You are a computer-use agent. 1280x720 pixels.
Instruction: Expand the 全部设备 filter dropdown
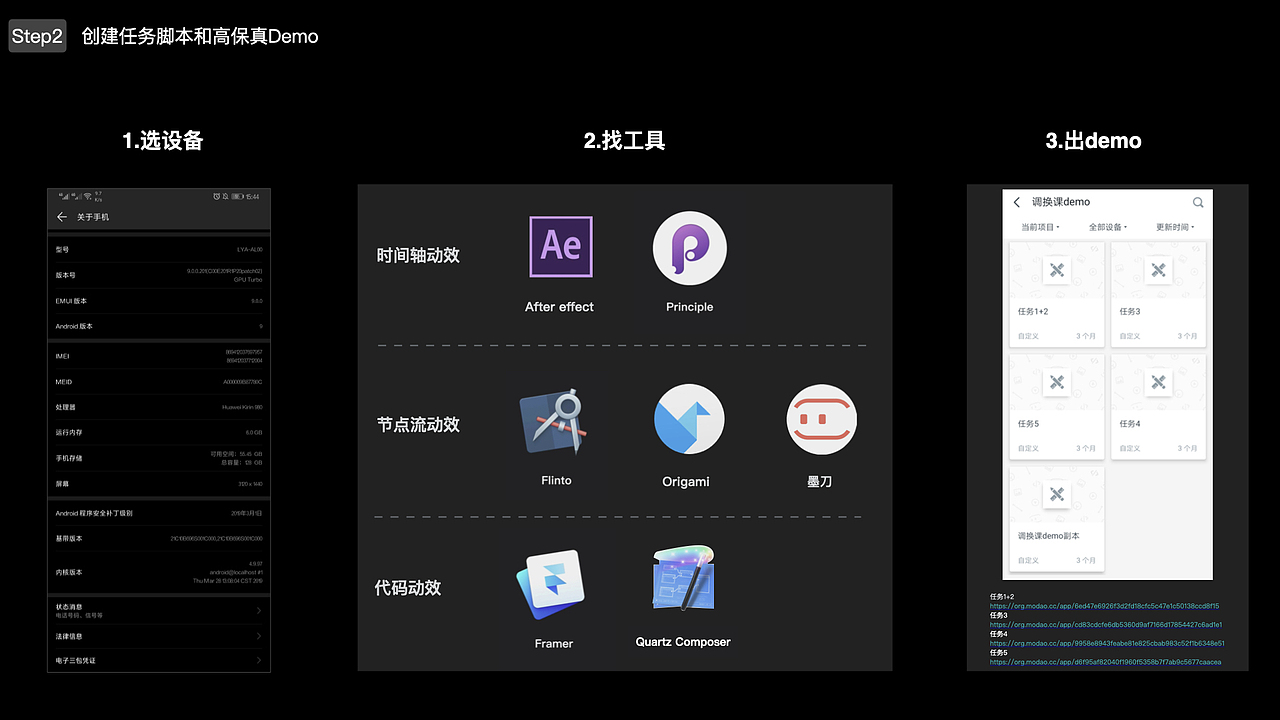(1108, 227)
